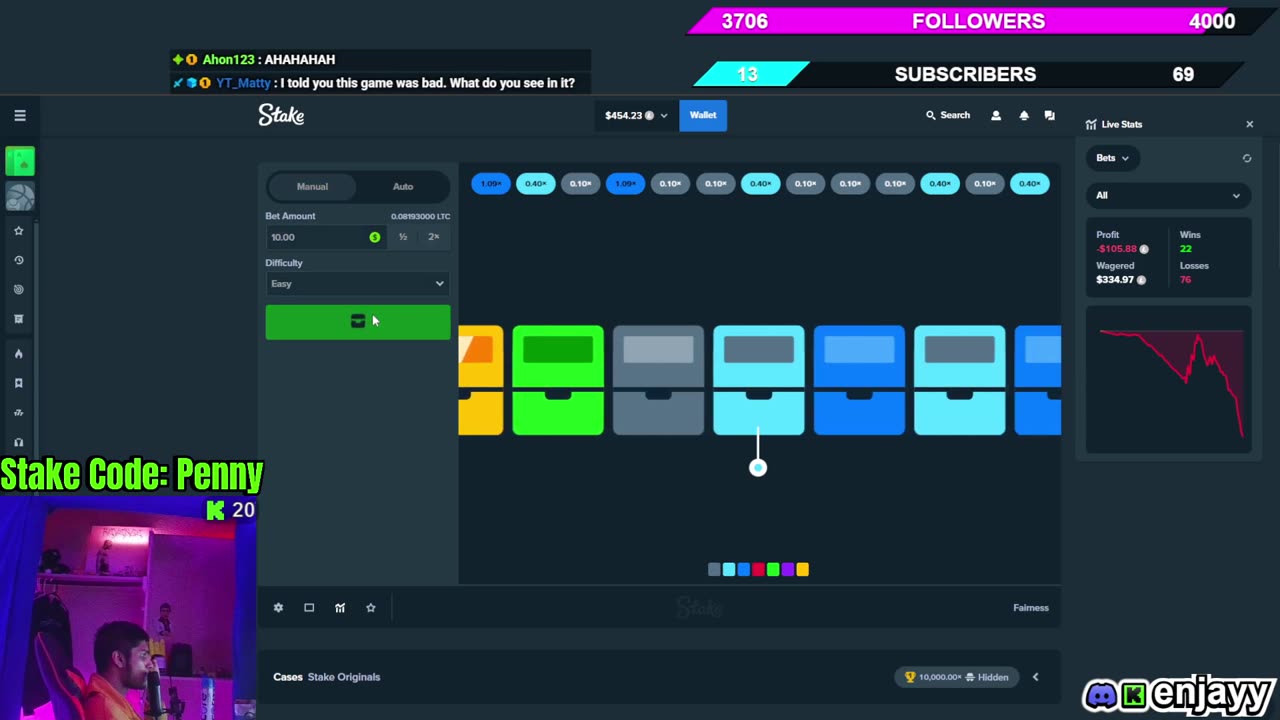Click the grey case in the reel
The height and width of the screenshot is (720, 1280).
(658, 380)
